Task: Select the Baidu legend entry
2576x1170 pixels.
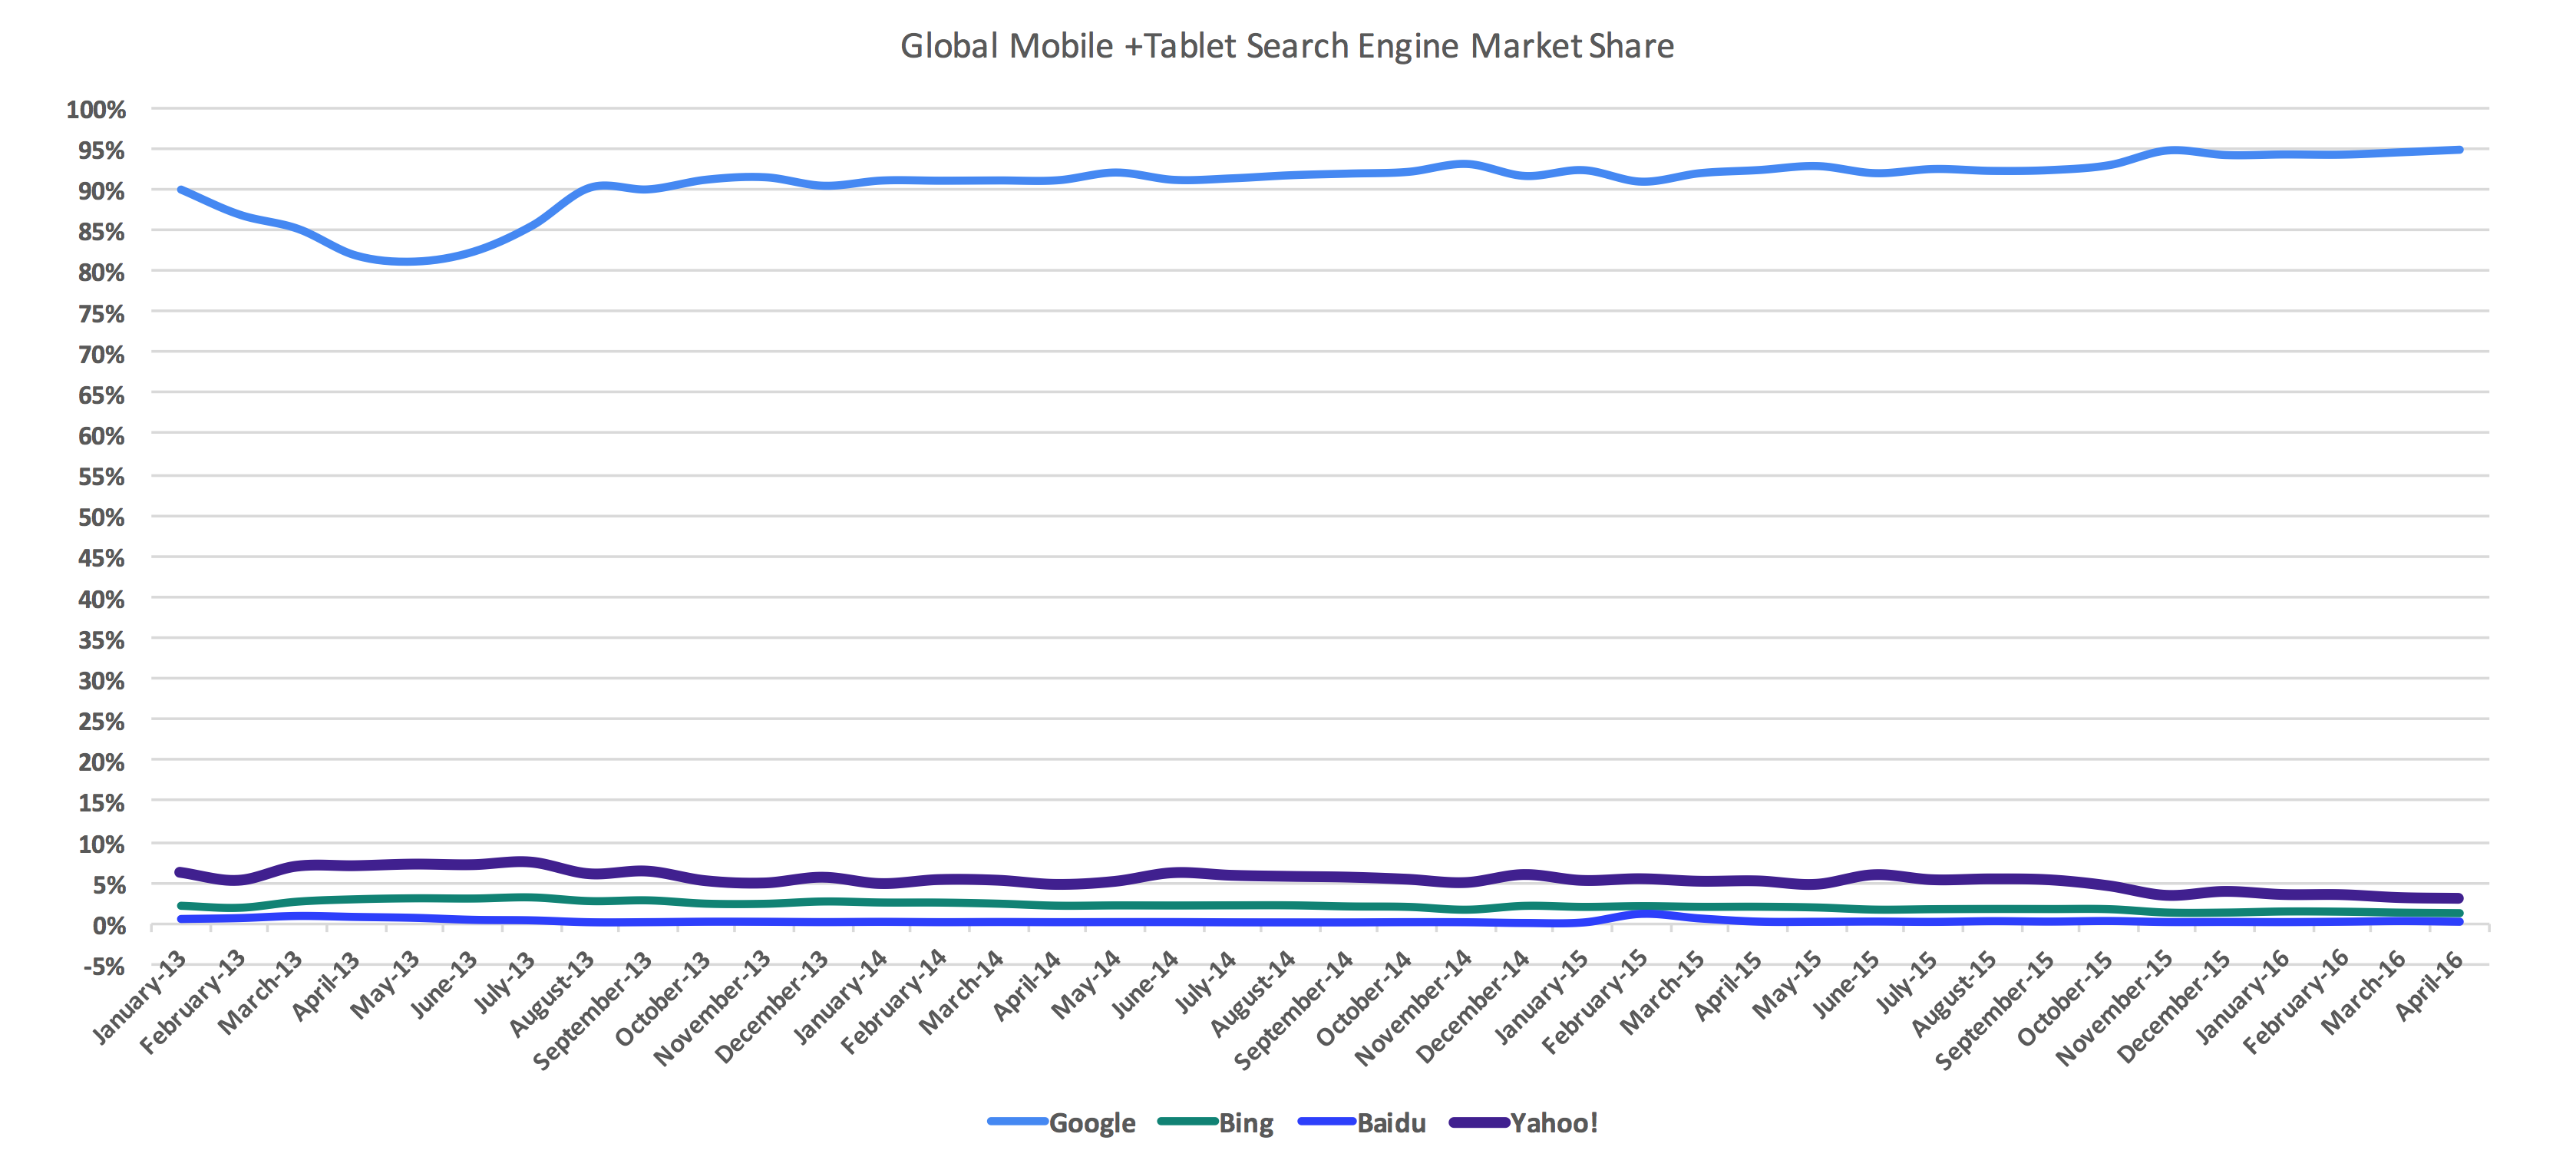Action: click(x=1361, y=1122)
